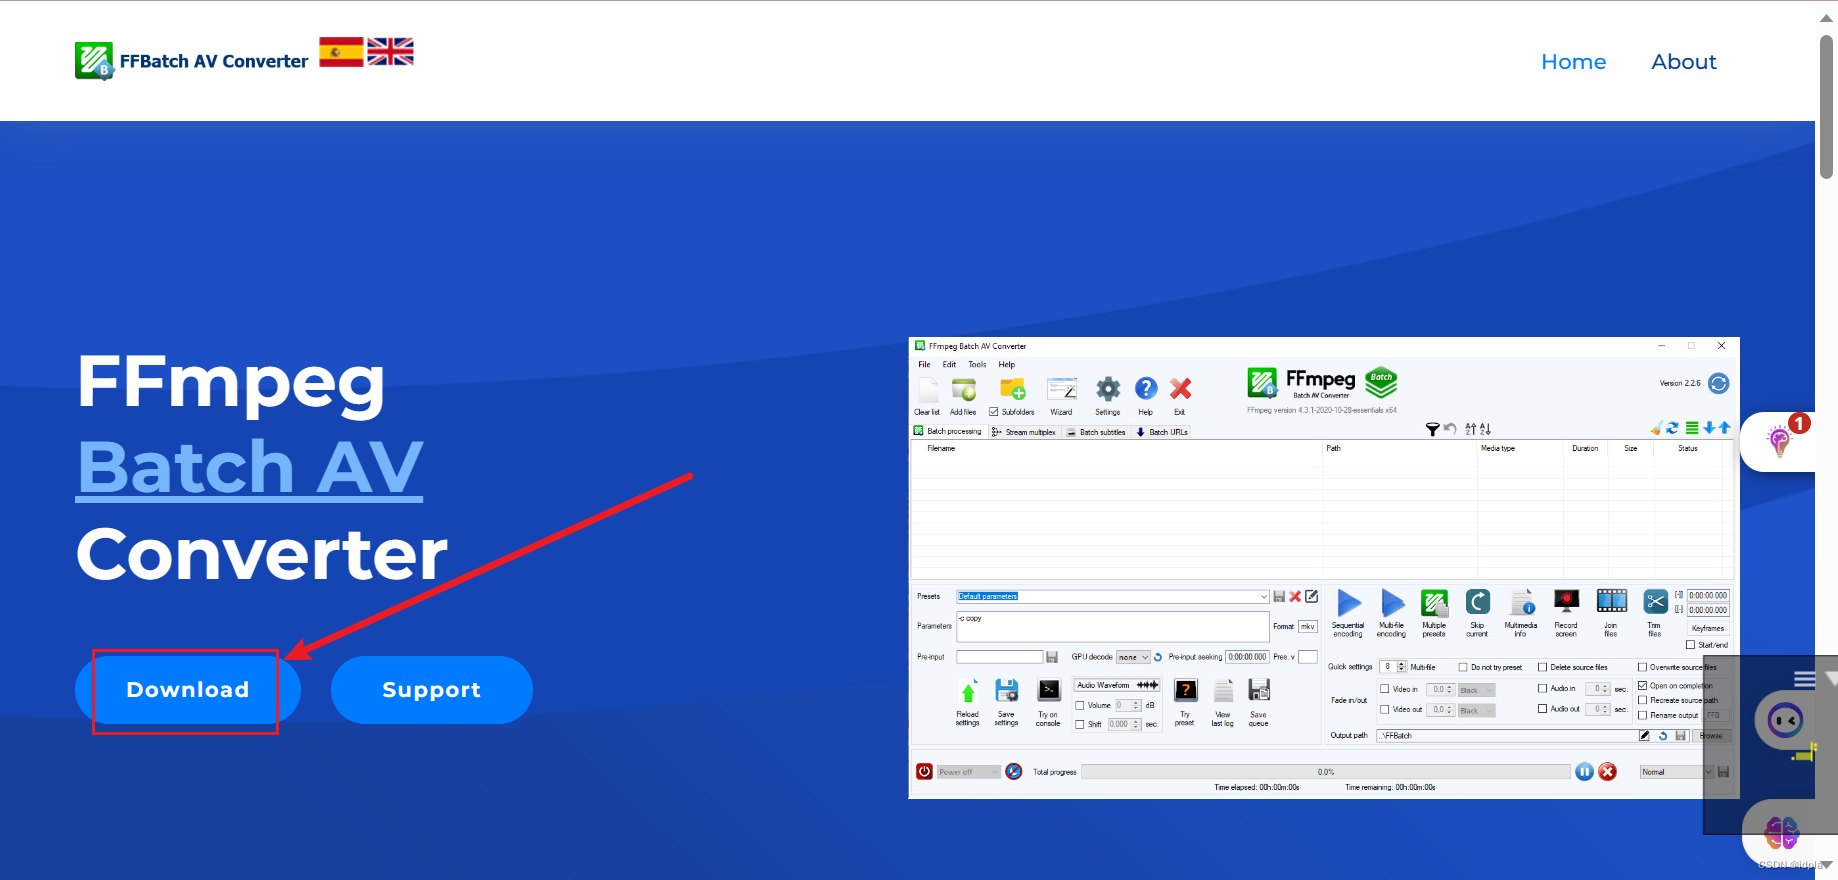Toggle the Video out fade checkbox

click(1384, 709)
